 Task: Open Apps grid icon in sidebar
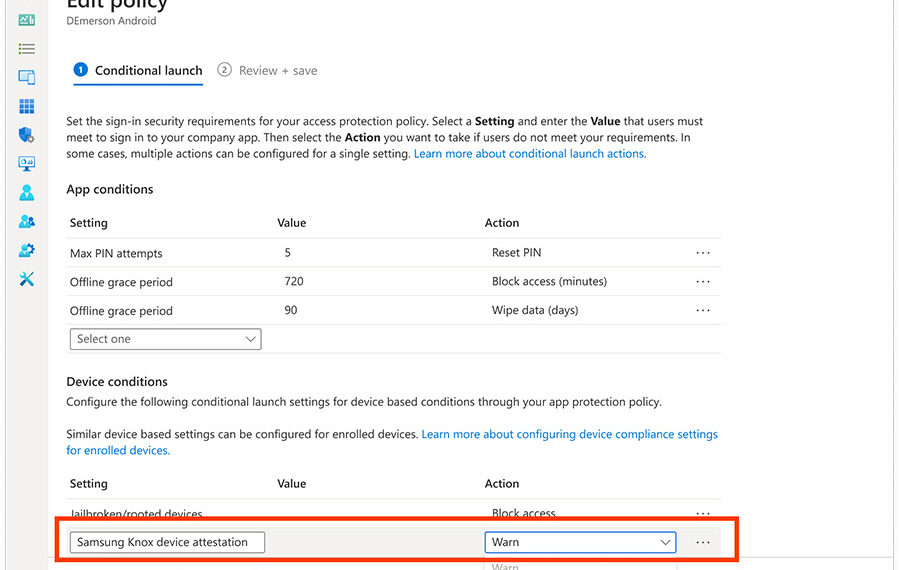(26, 106)
